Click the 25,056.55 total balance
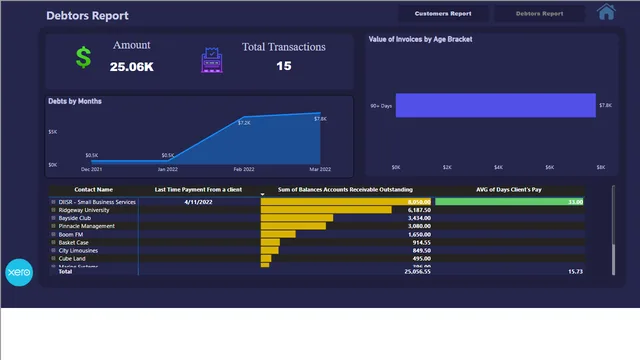Screen dimensions: 640x360 [417, 271]
